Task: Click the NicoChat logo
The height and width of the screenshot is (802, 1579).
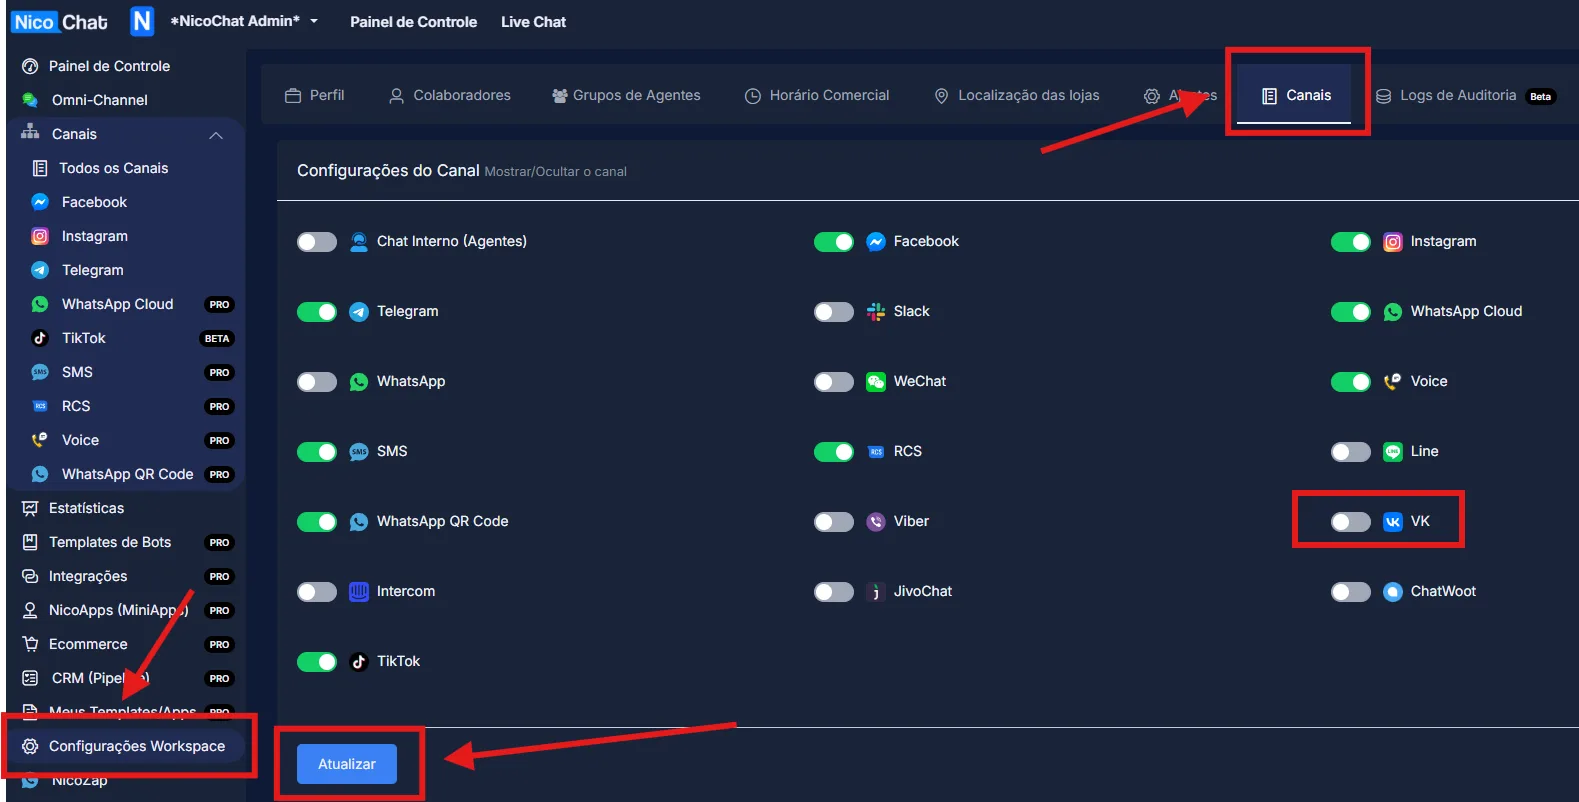Action: [60, 22]
